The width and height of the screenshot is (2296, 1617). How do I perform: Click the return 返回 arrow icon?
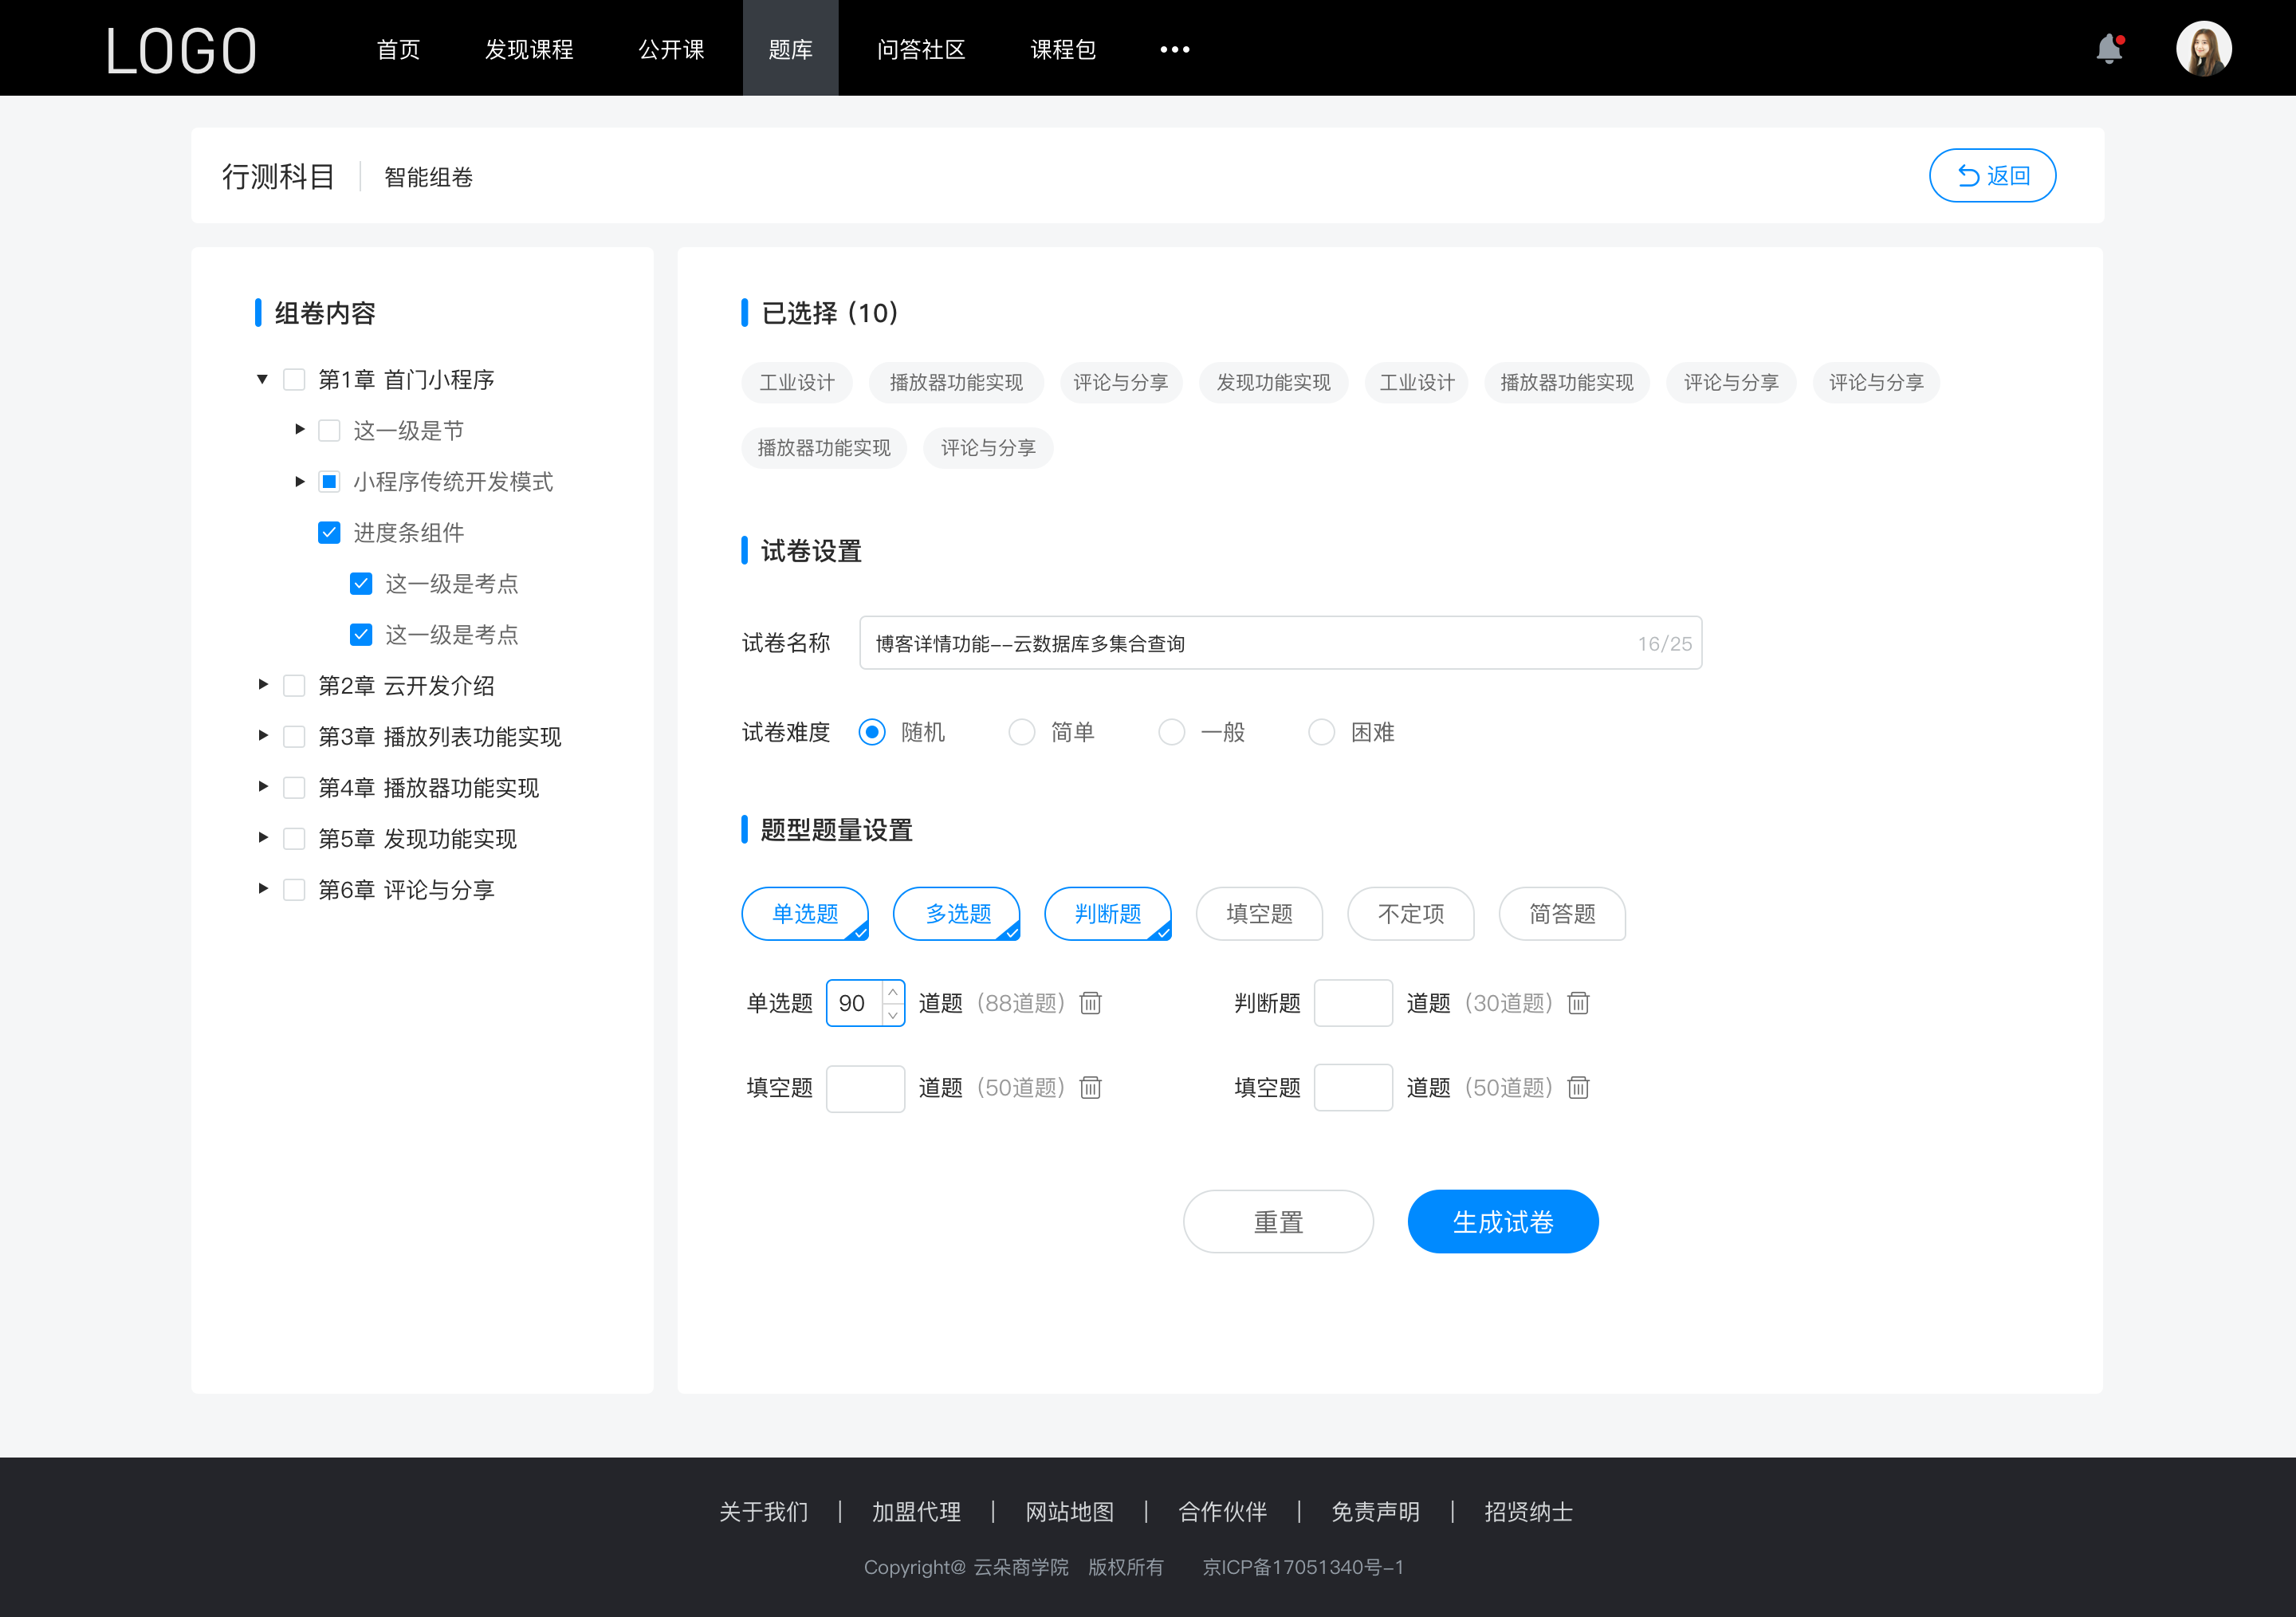coord(1964,173)
